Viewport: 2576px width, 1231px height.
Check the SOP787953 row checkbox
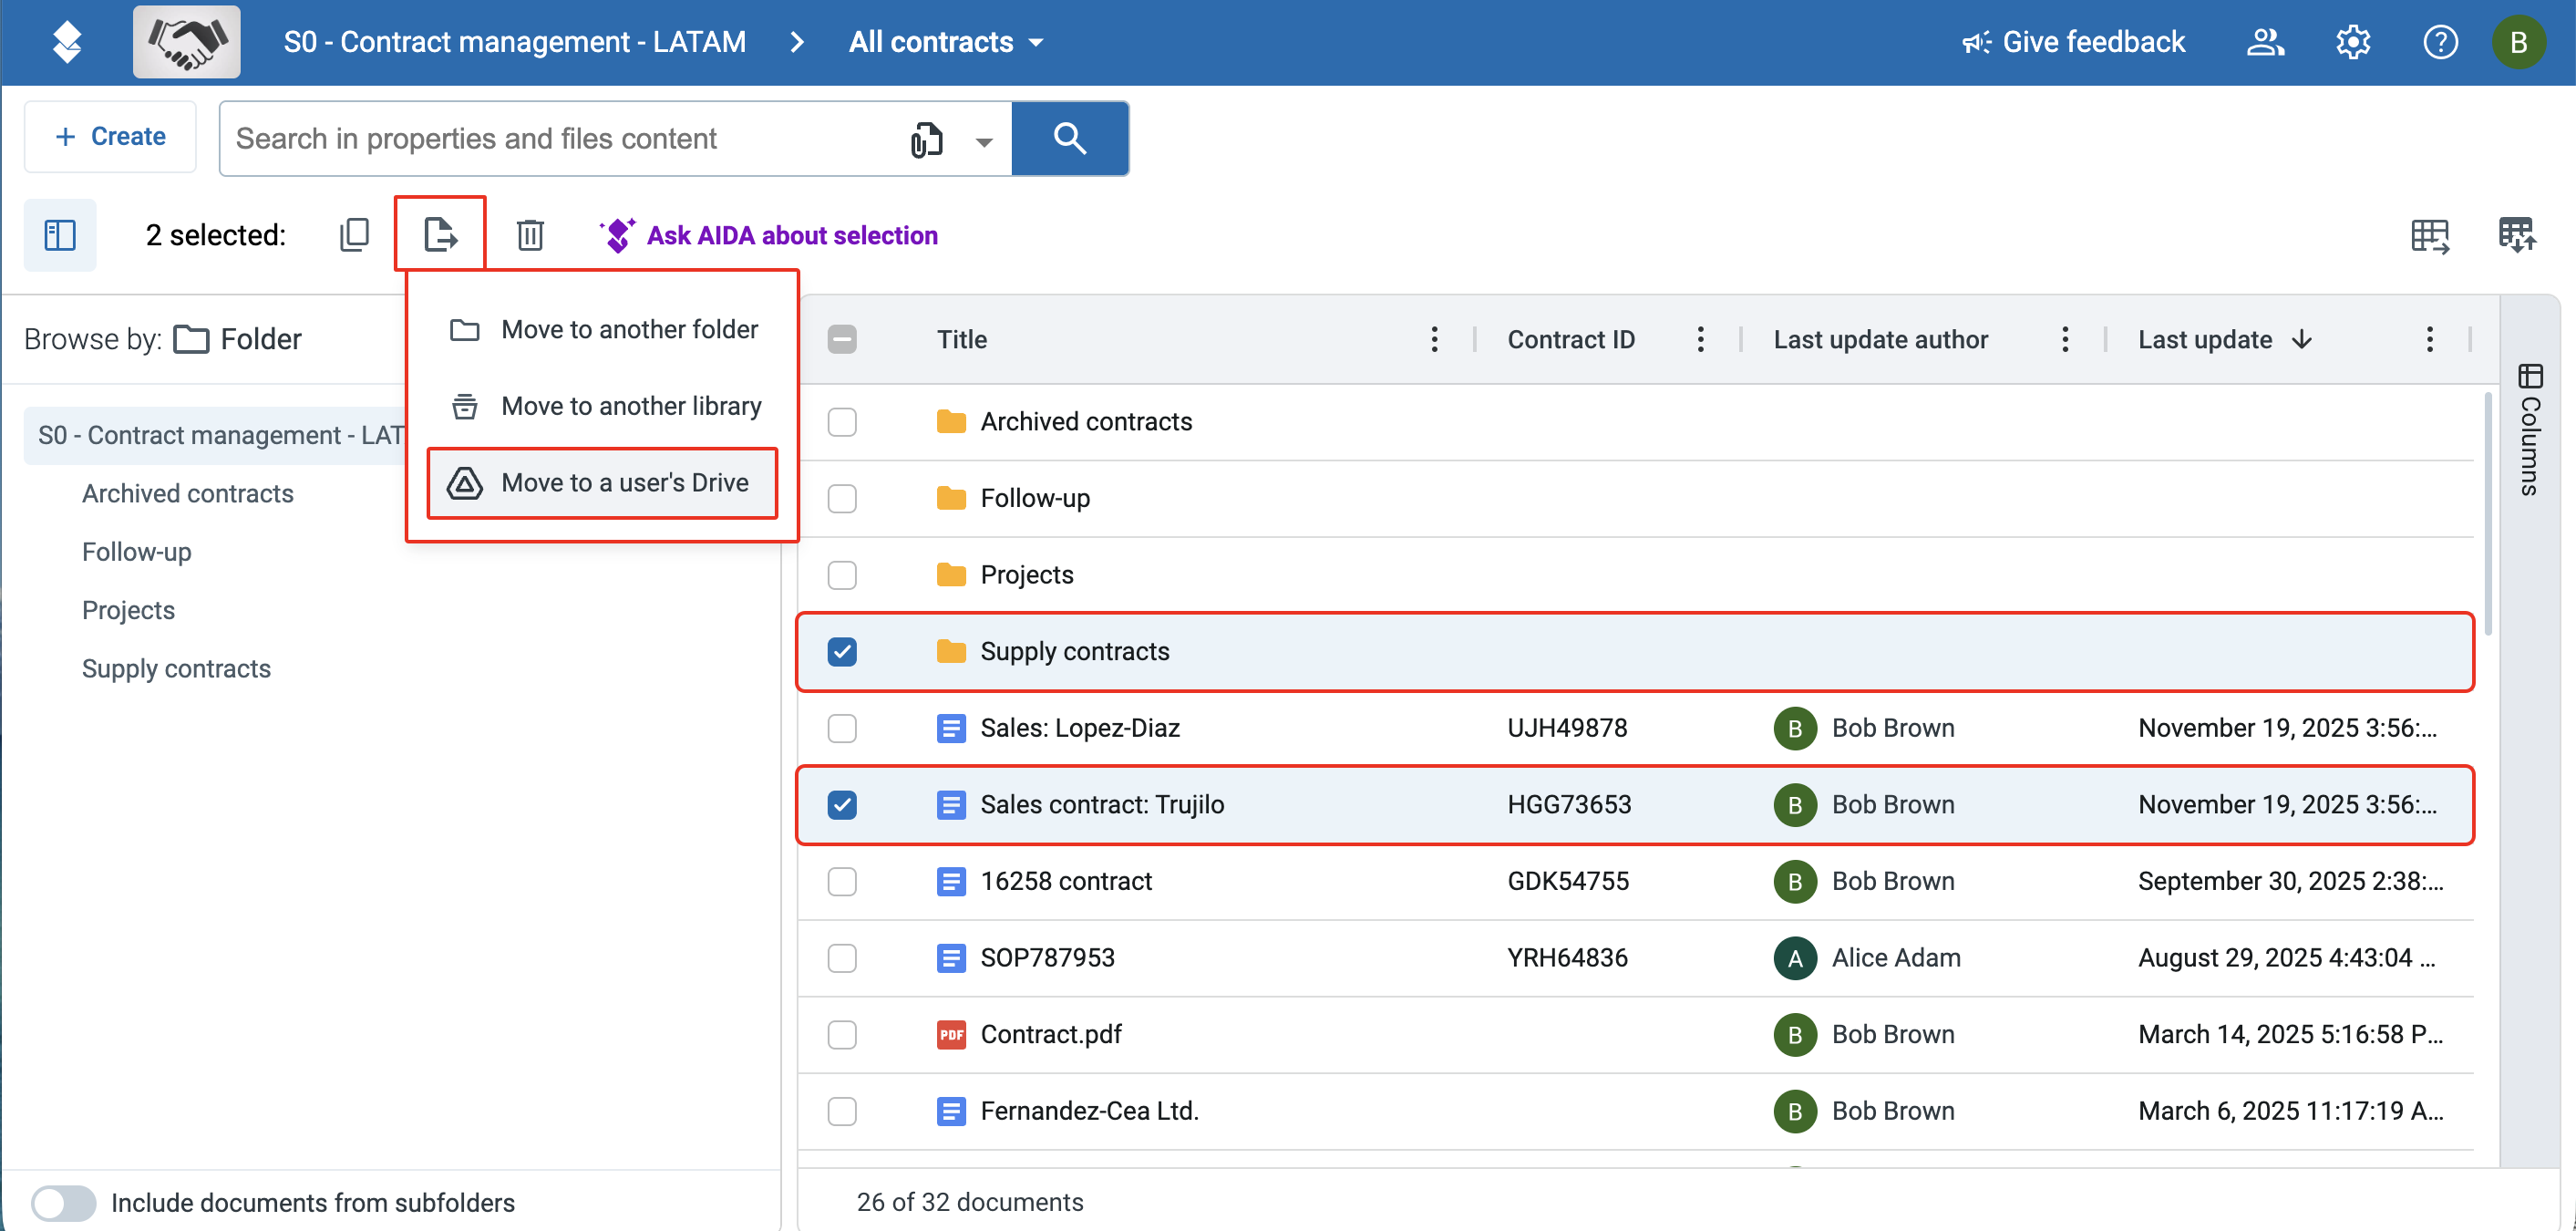coord(842,958)
